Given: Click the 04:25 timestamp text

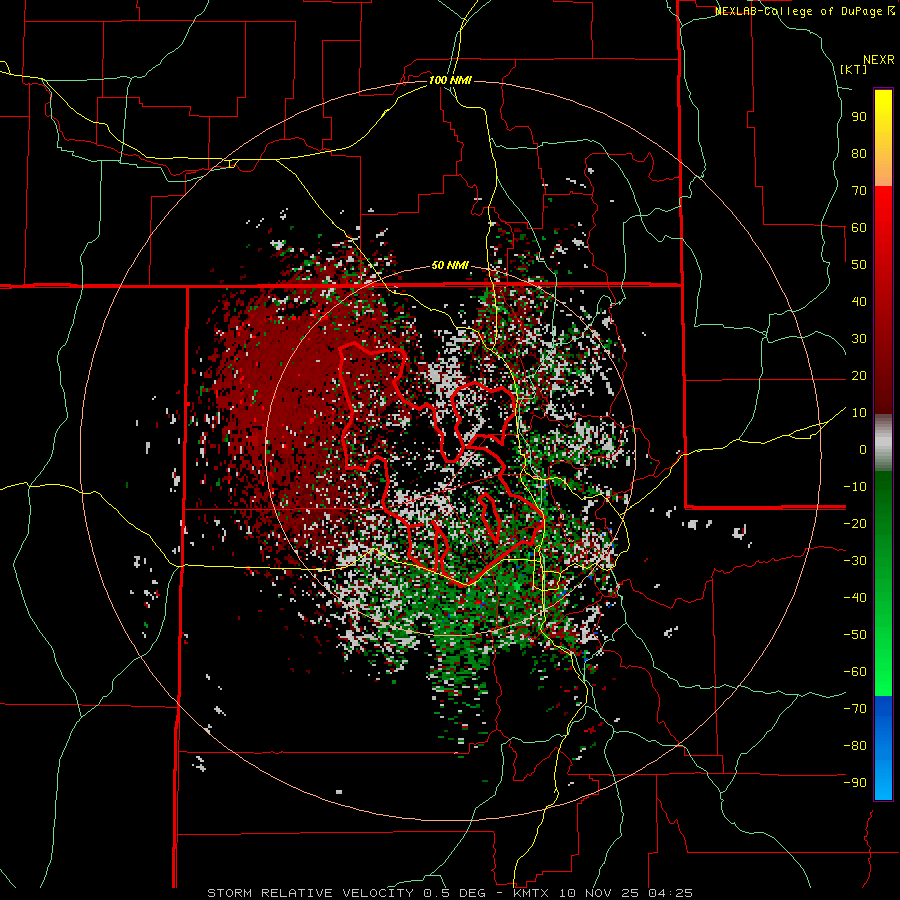Looking at the screenshot, I should 671,893.
